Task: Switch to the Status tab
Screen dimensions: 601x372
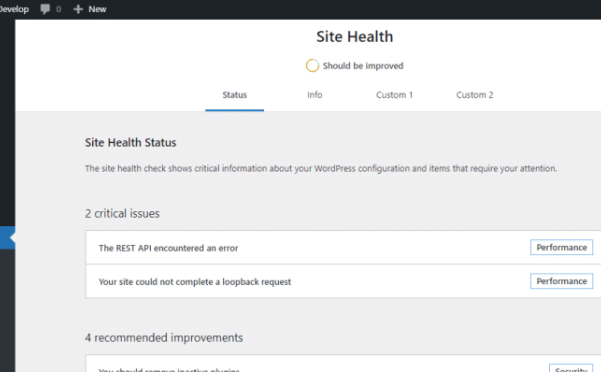Action: click(x=235, y=95)
